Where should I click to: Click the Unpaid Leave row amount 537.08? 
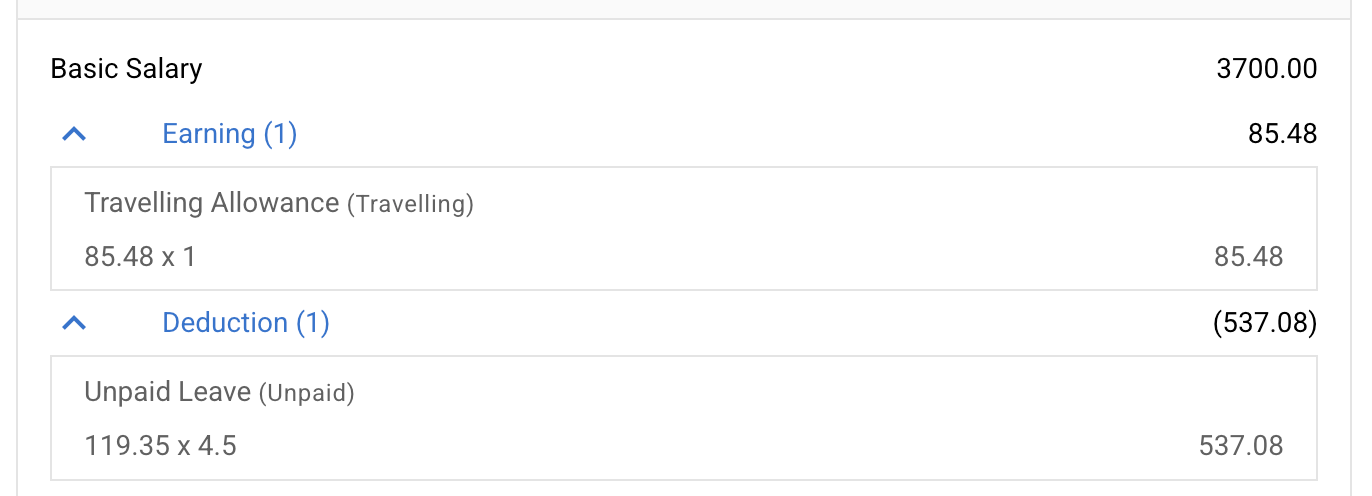point(1240,445)
